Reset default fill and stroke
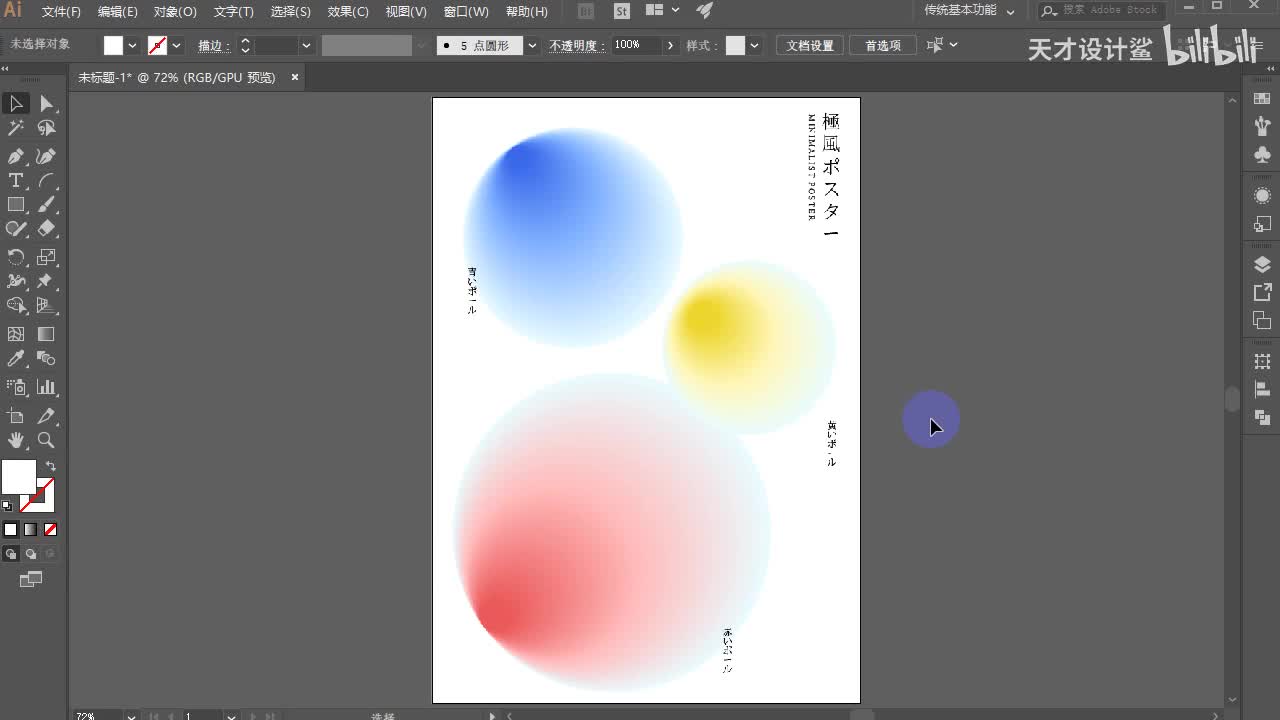 (x=8, y=506)
